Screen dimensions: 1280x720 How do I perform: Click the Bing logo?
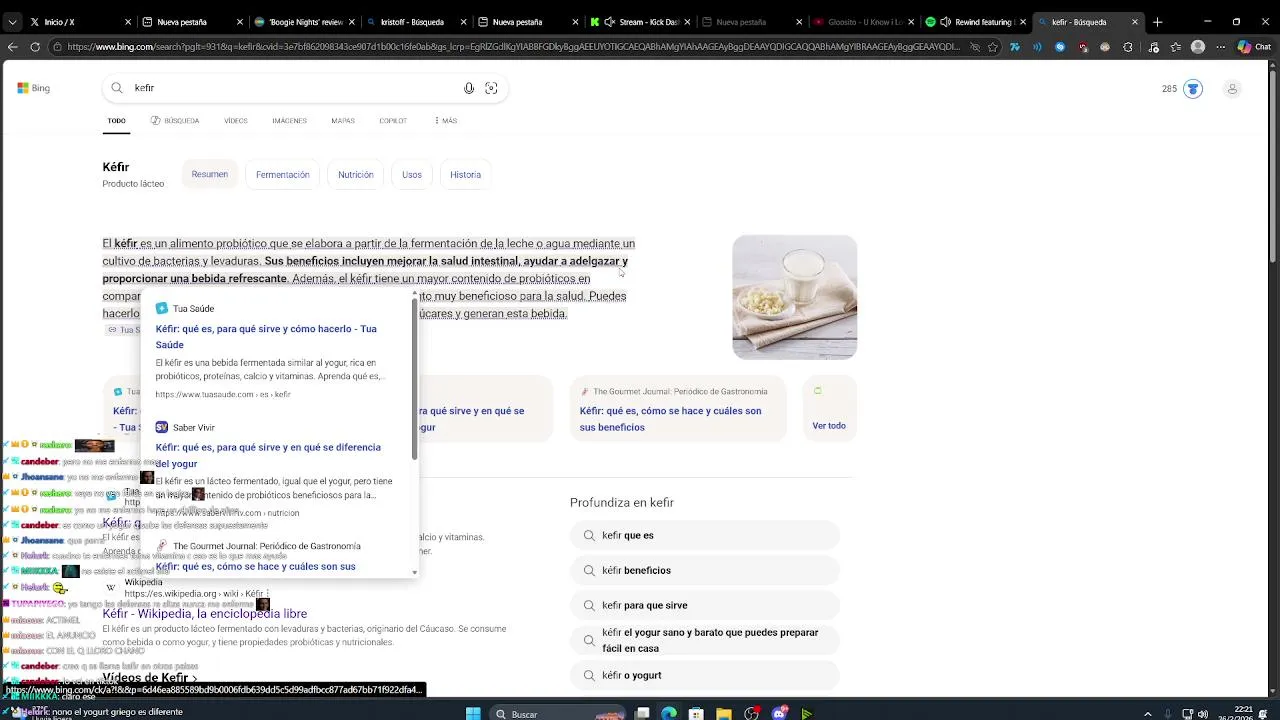tap(33, 88)
